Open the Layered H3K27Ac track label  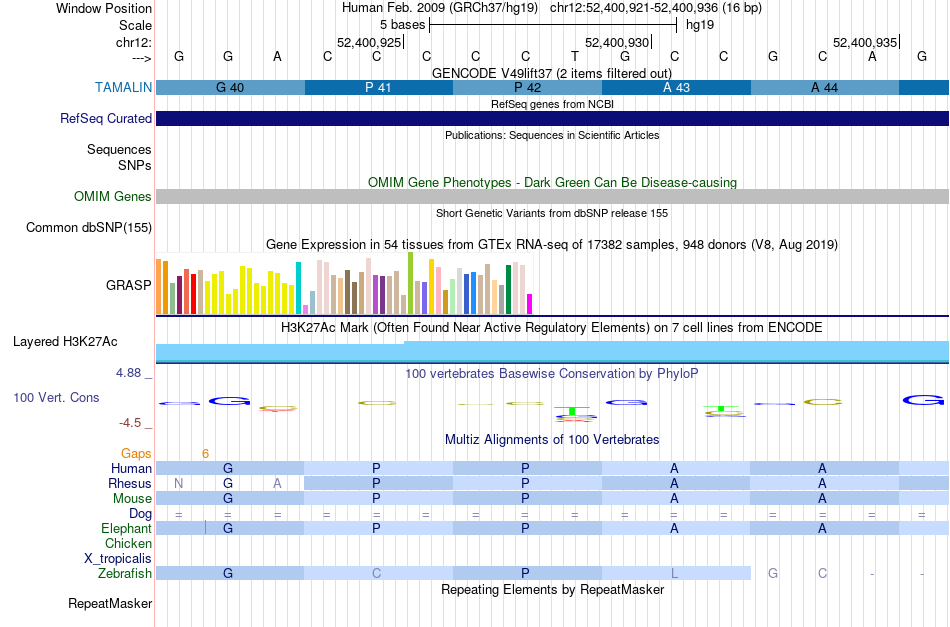click(x=65, y=342)
